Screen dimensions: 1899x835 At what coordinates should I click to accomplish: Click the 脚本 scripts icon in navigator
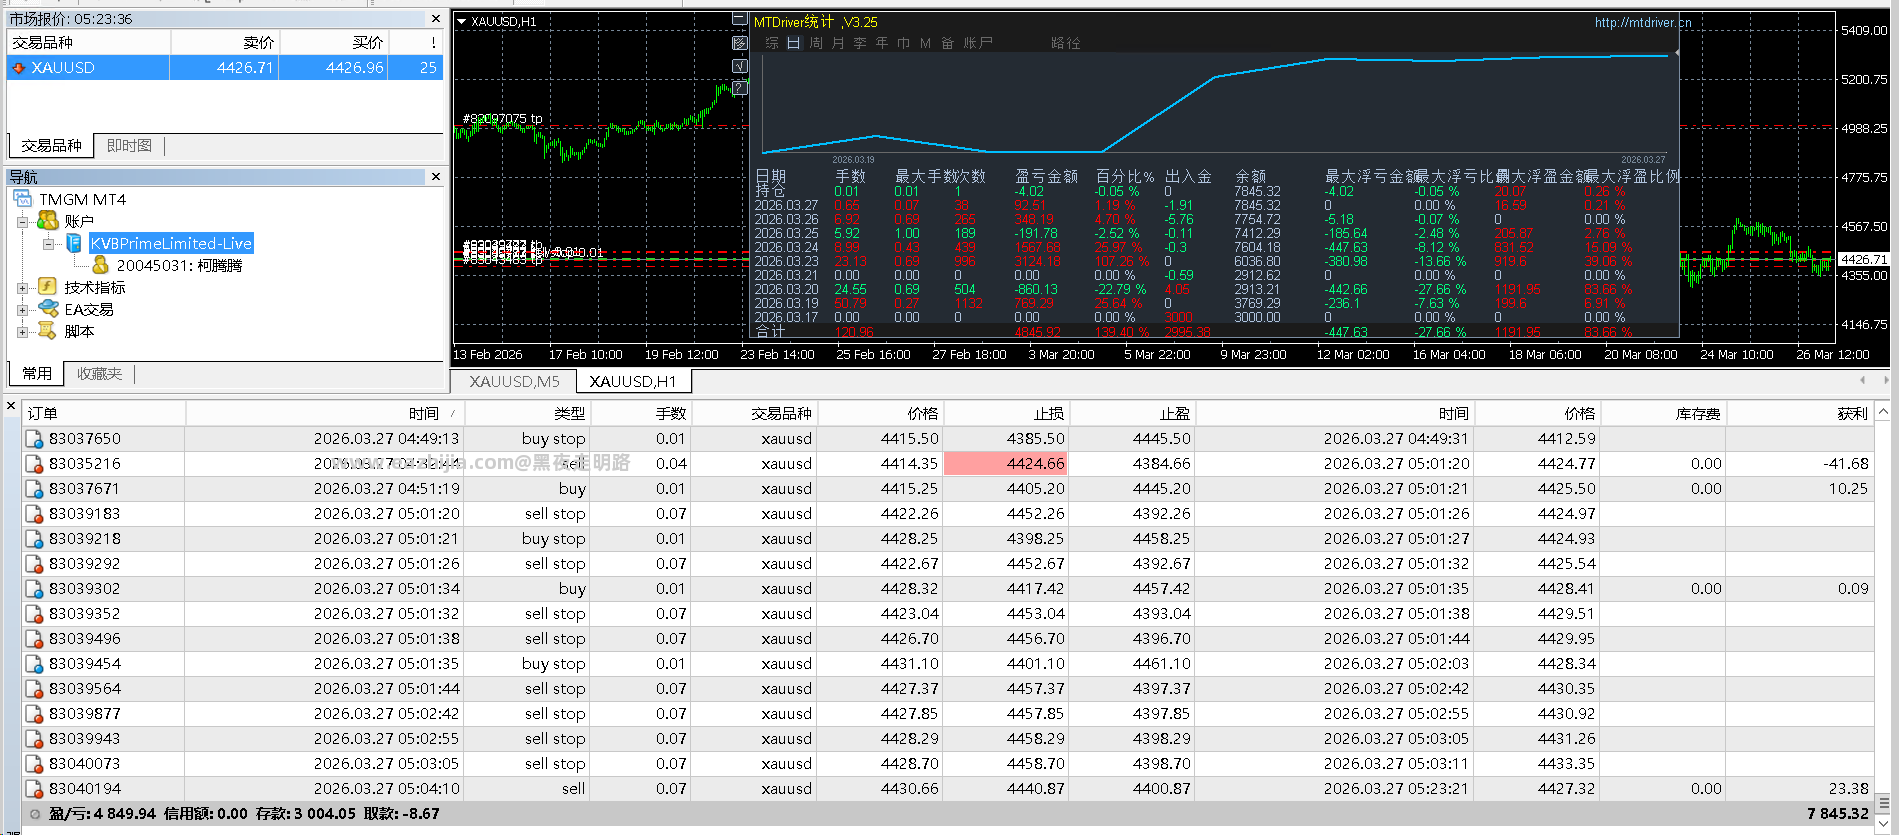tap(47, 331)
